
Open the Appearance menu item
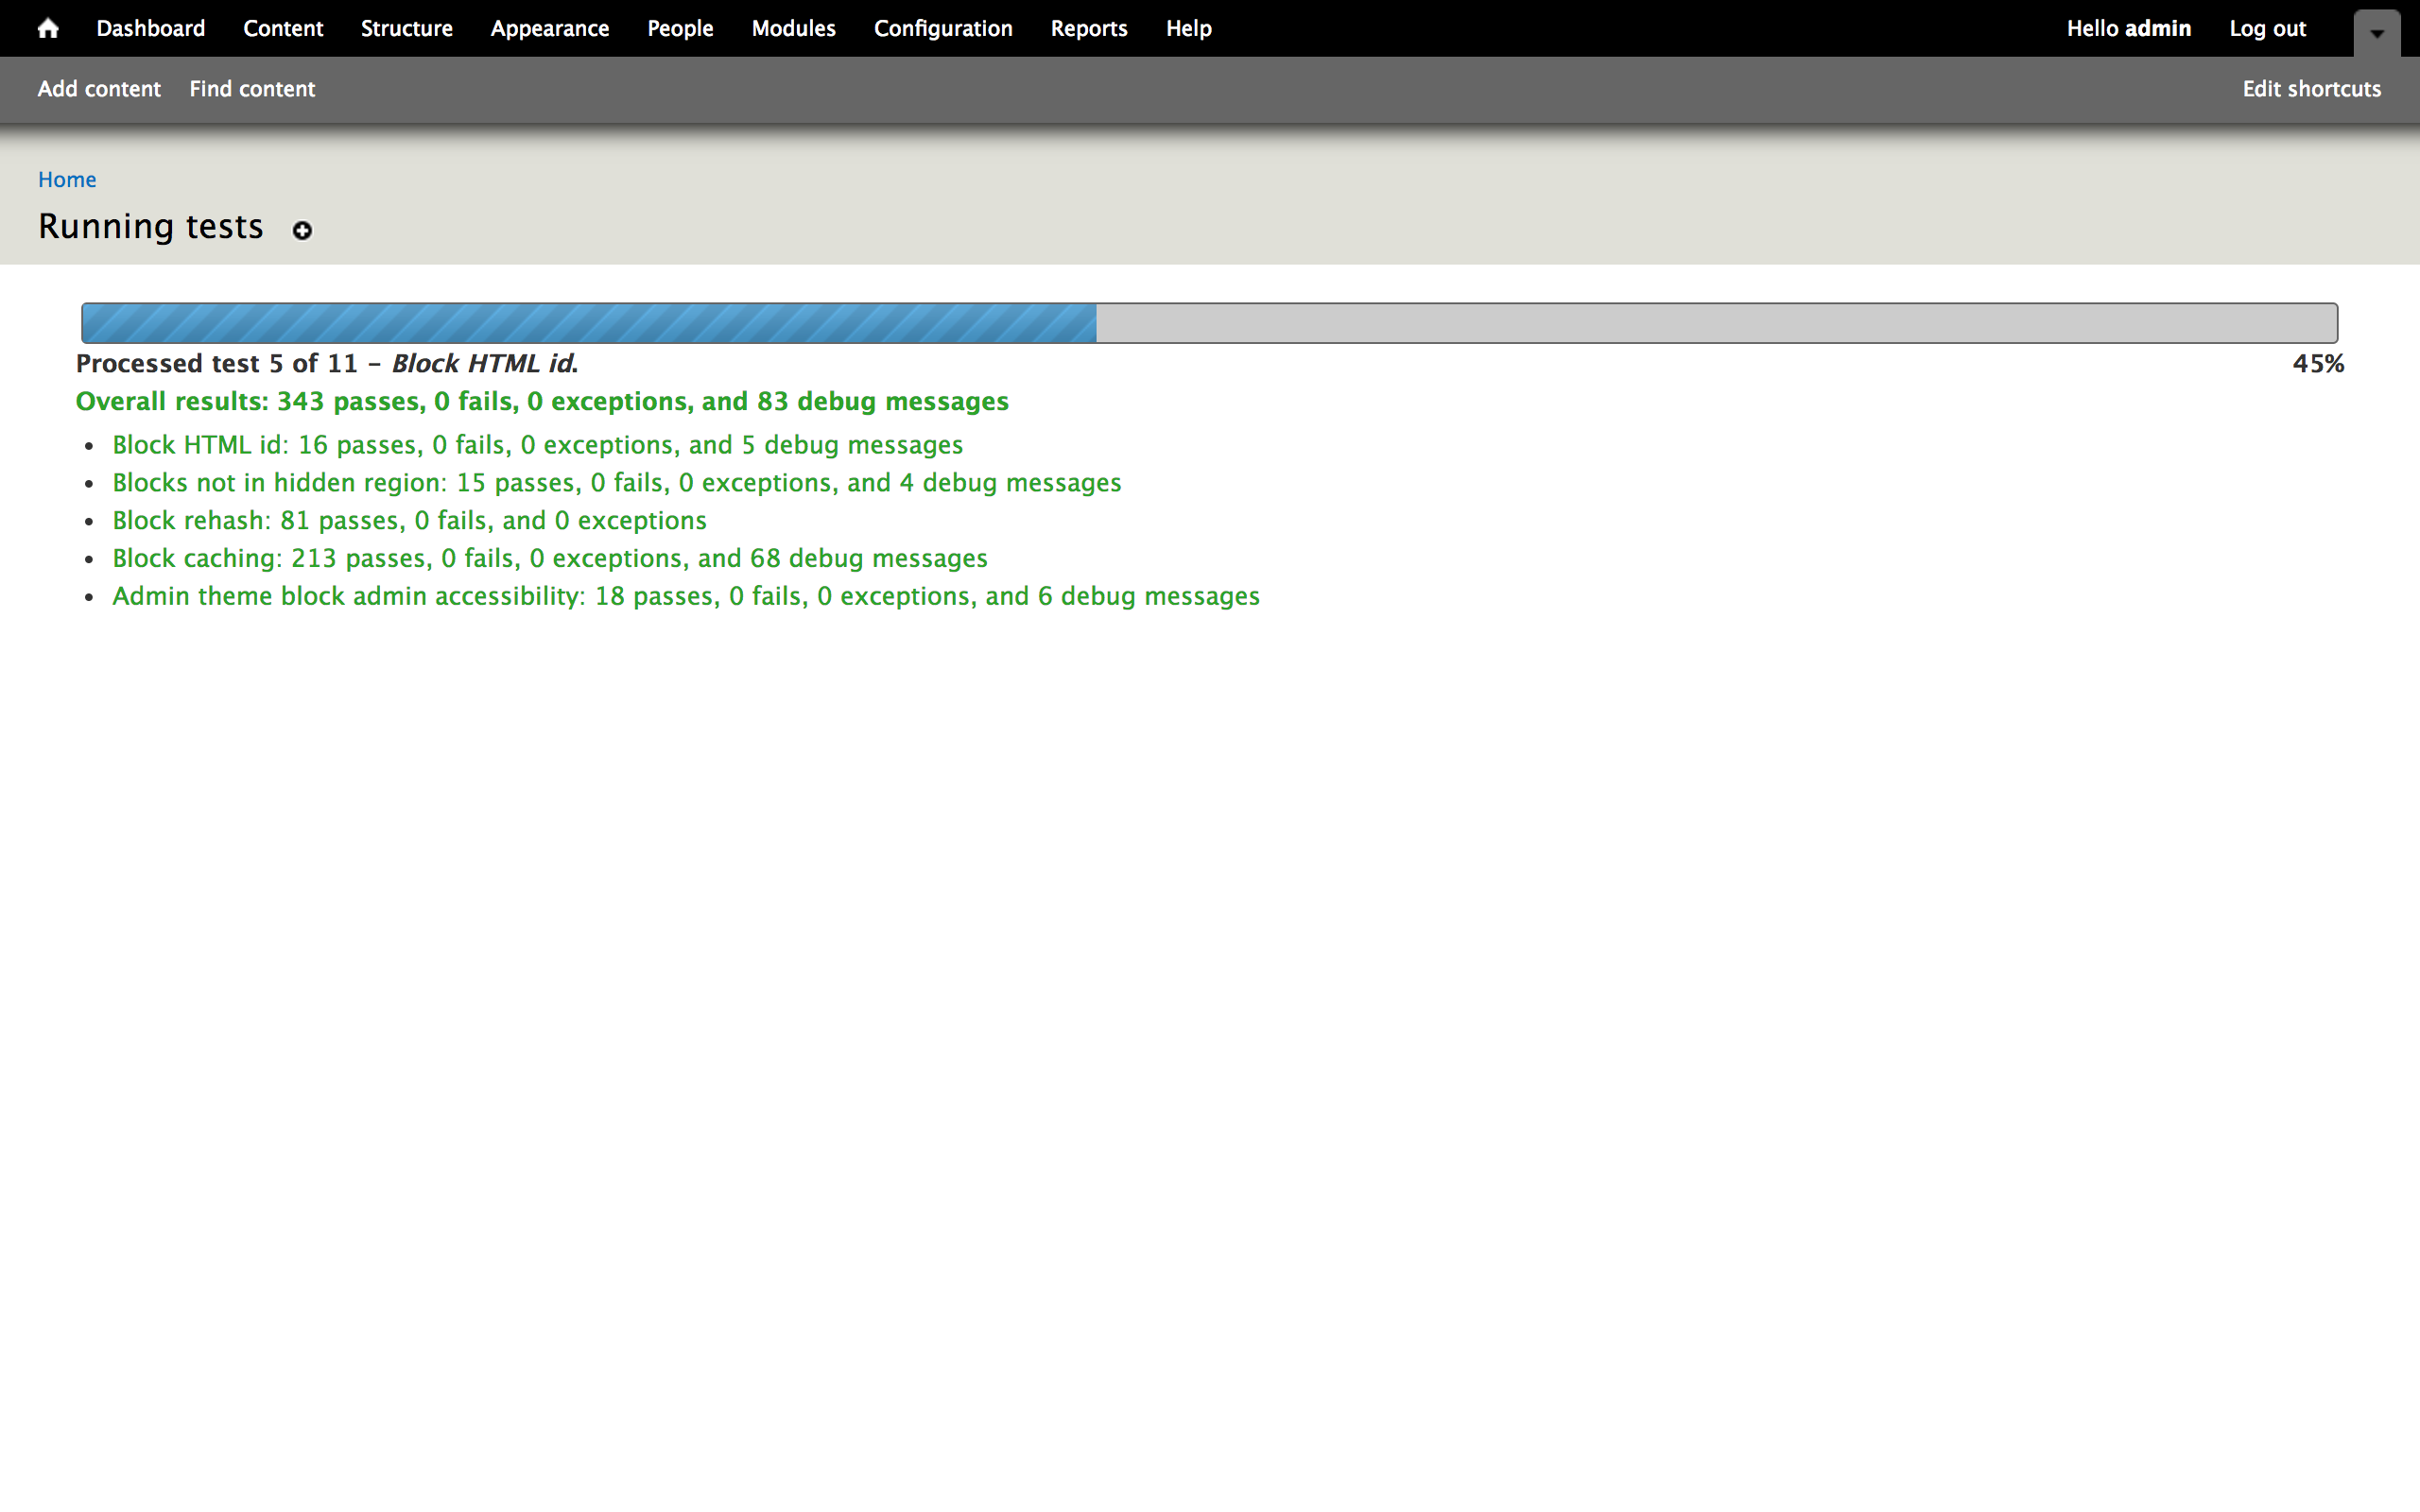549,28
